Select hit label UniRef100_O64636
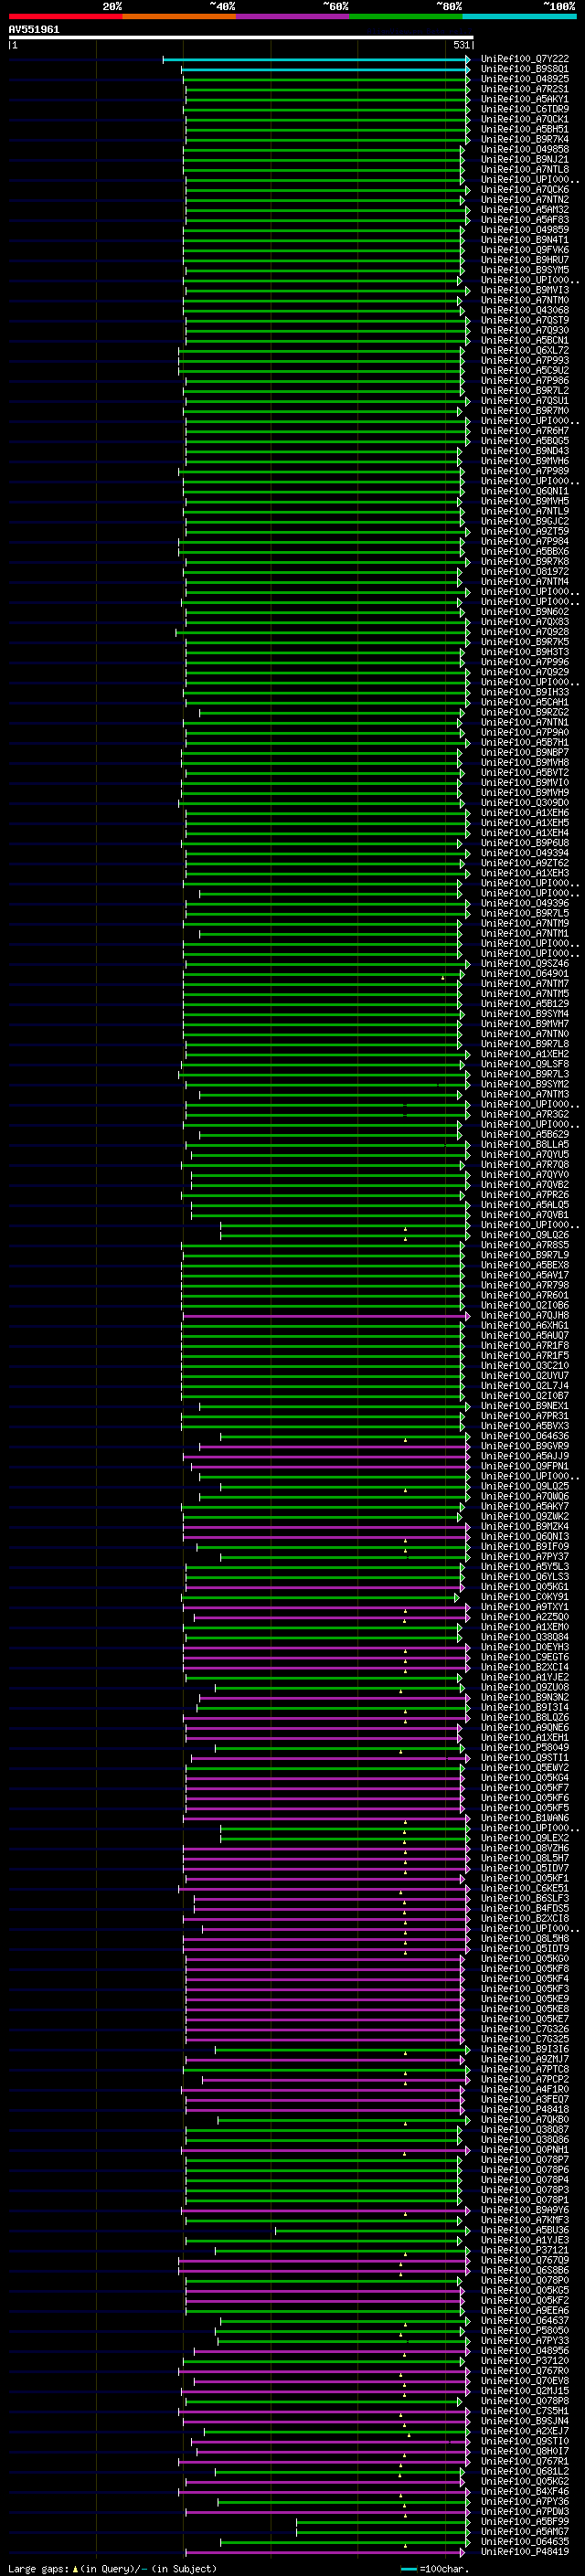The height and width of the screenshot is (2576, 585). tap(525, 1436)
